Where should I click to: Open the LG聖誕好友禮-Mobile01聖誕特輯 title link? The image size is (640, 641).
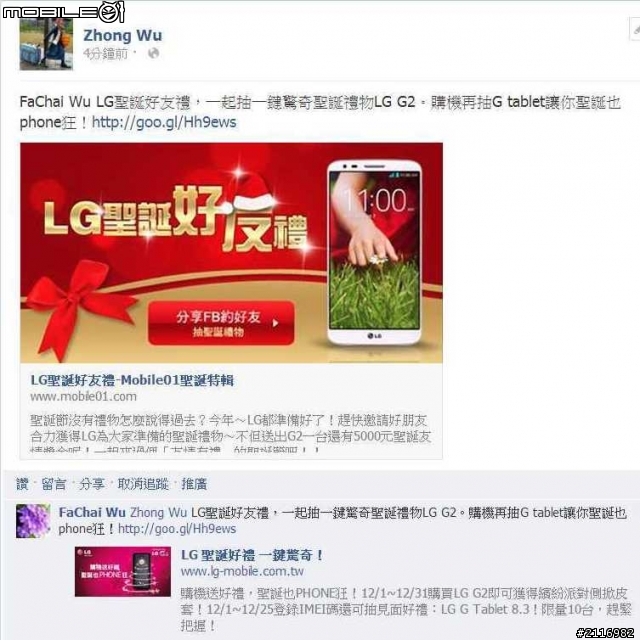132,381
